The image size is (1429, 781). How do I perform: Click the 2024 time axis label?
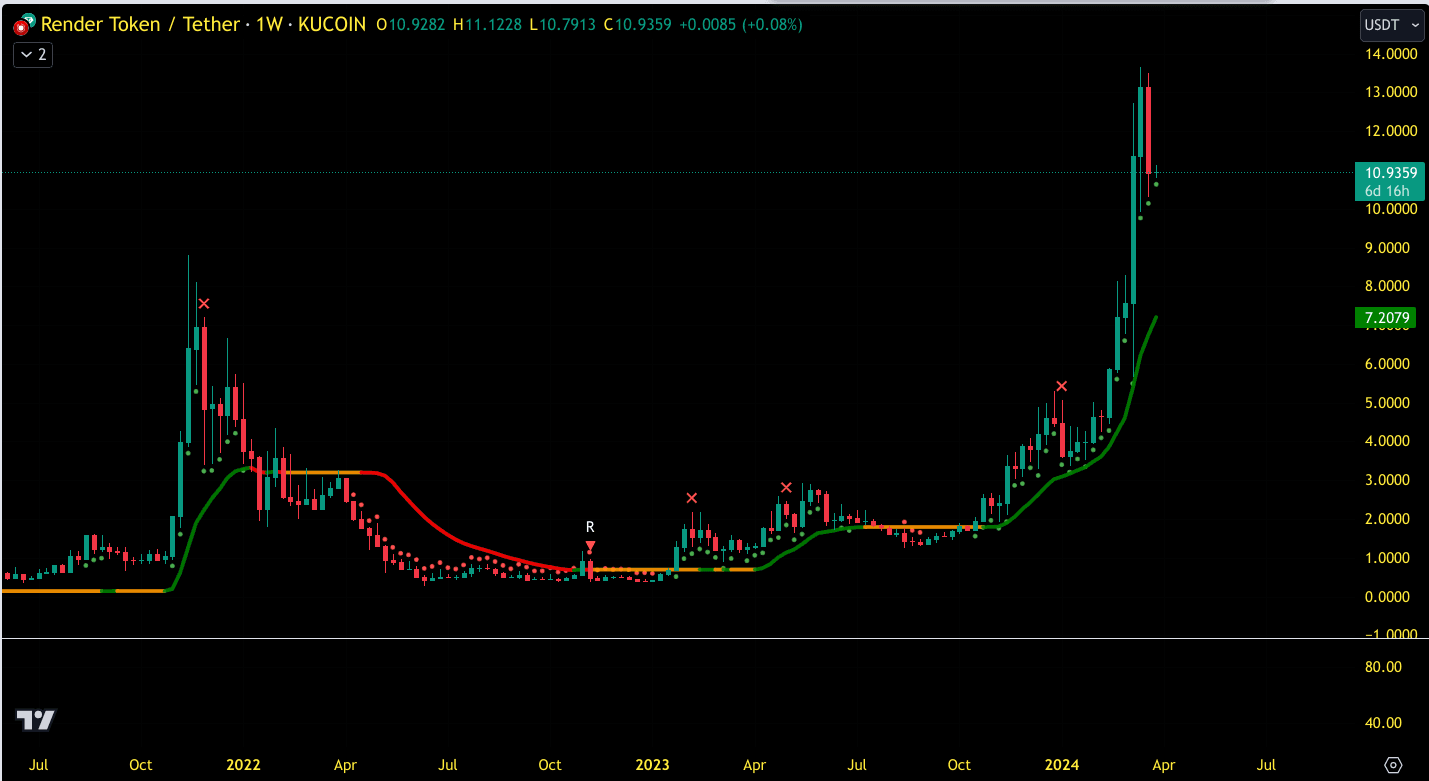point(1061,765)
